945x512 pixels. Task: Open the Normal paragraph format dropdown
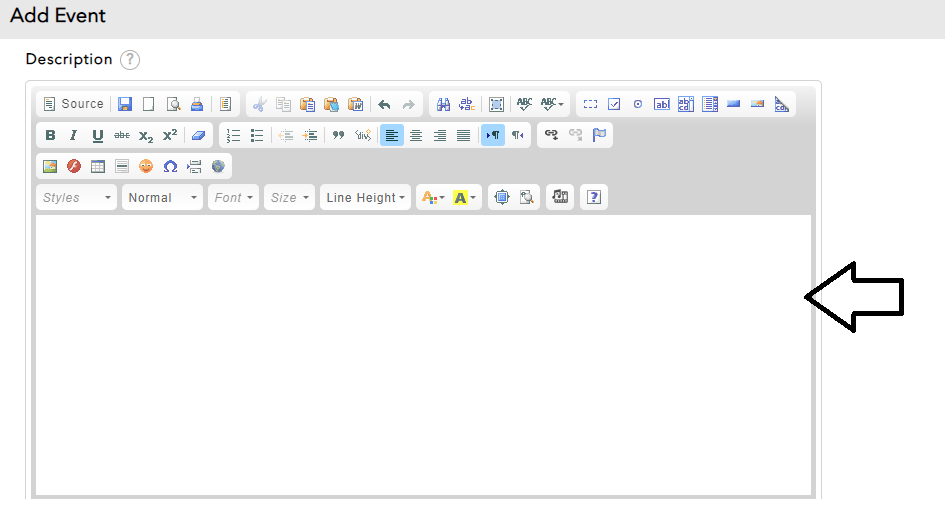[x=163, y=197]
